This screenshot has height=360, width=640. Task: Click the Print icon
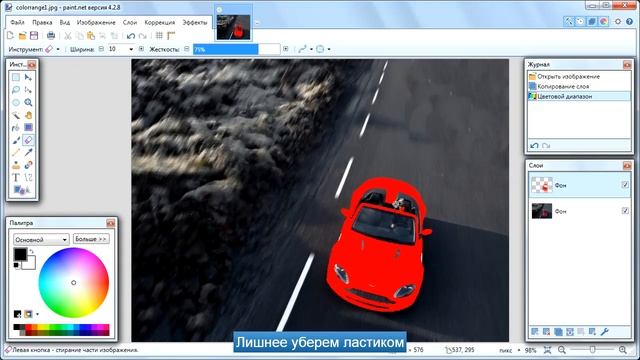pos(51,36)
